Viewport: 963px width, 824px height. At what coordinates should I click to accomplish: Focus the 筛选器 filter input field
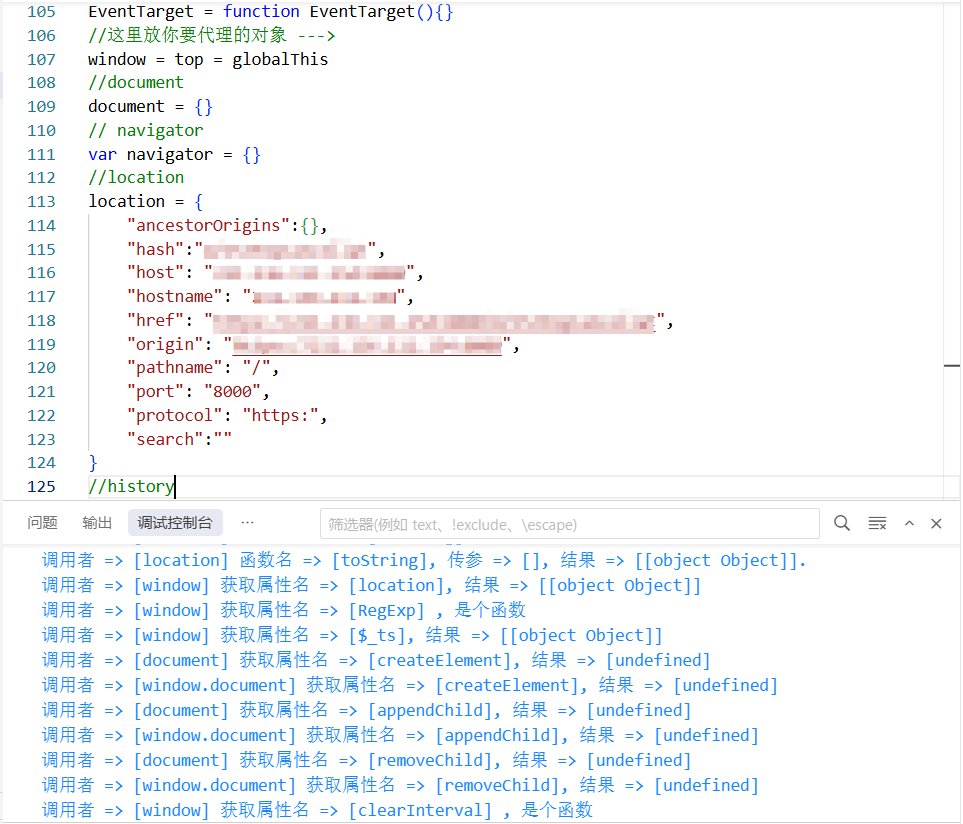point(568,524)
